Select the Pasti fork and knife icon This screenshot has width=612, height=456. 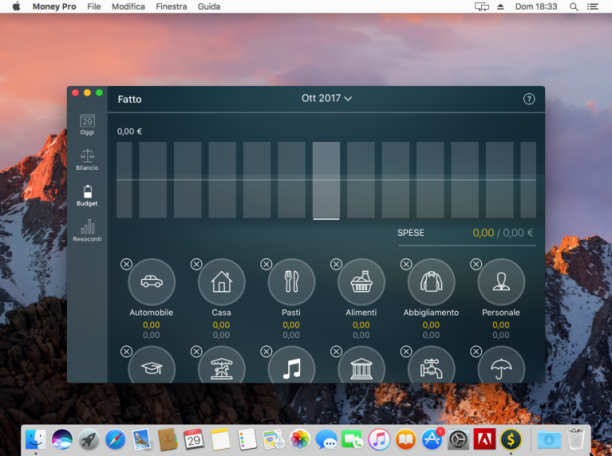coord(291,282)
